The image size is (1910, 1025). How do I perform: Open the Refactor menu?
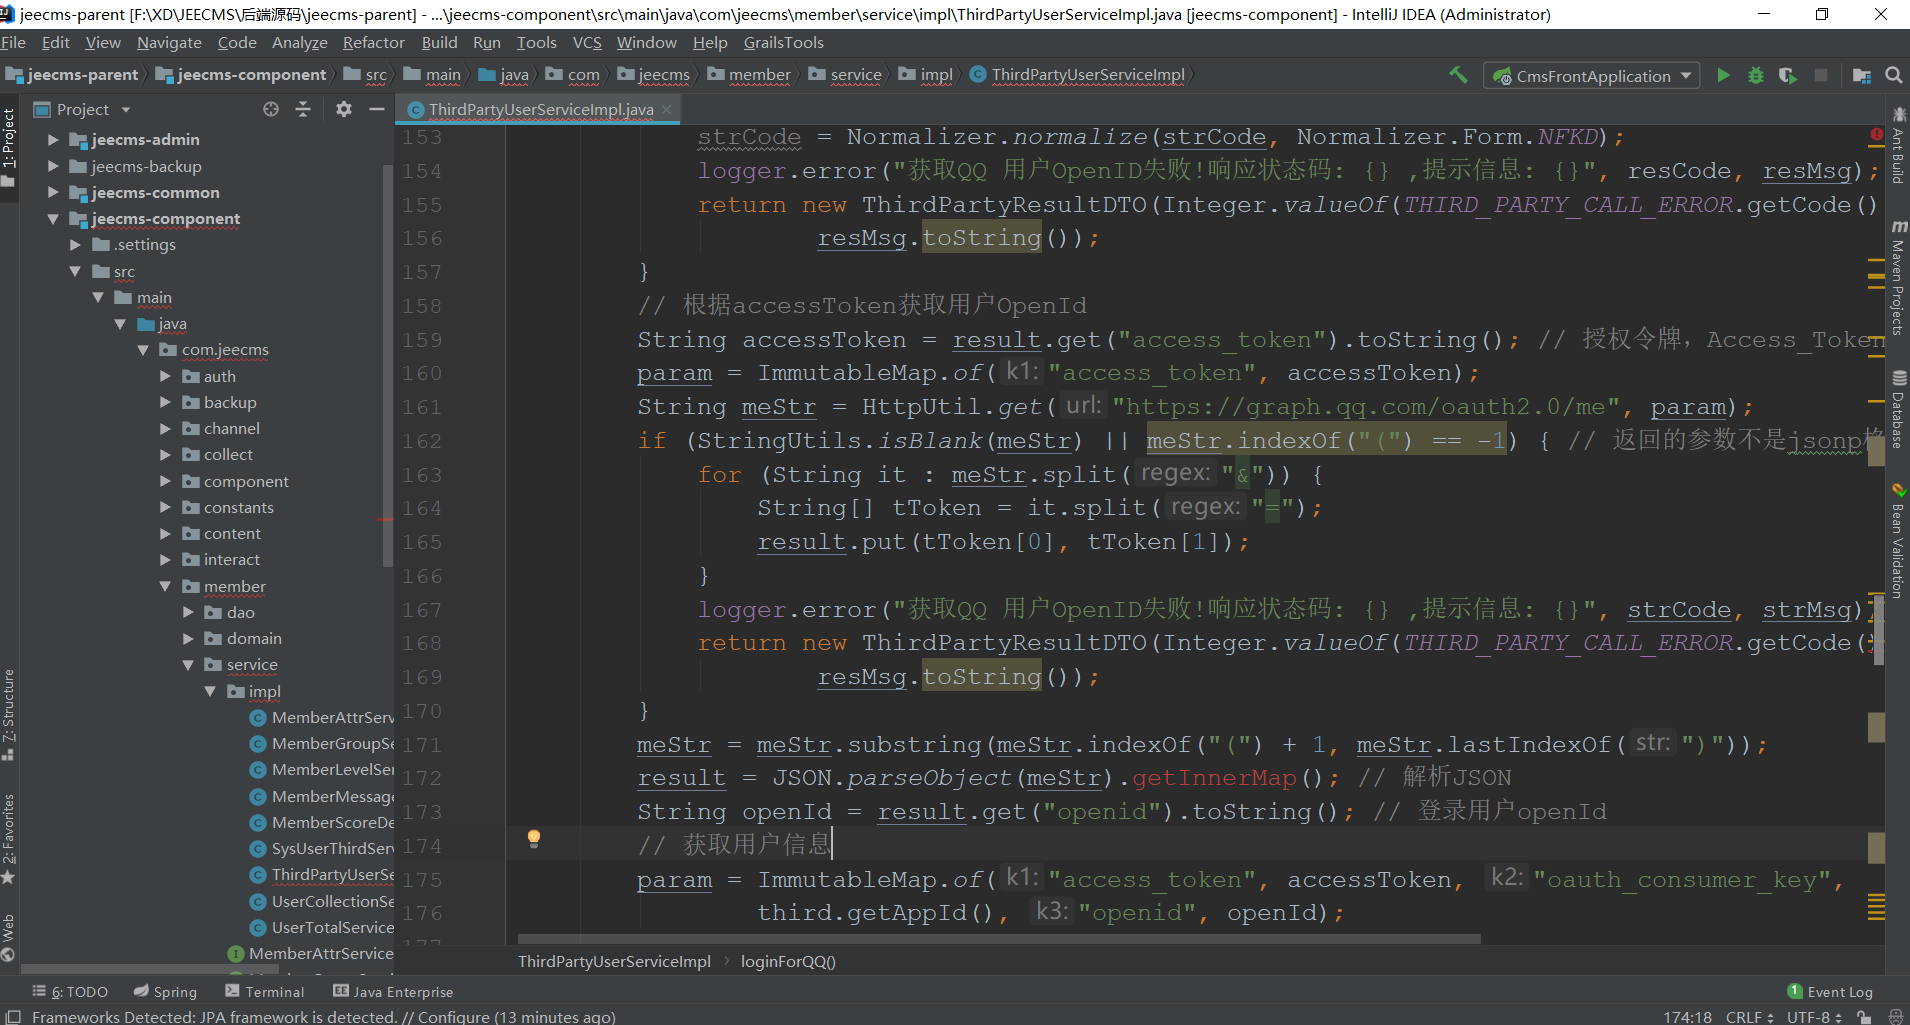tap(373, 43)
